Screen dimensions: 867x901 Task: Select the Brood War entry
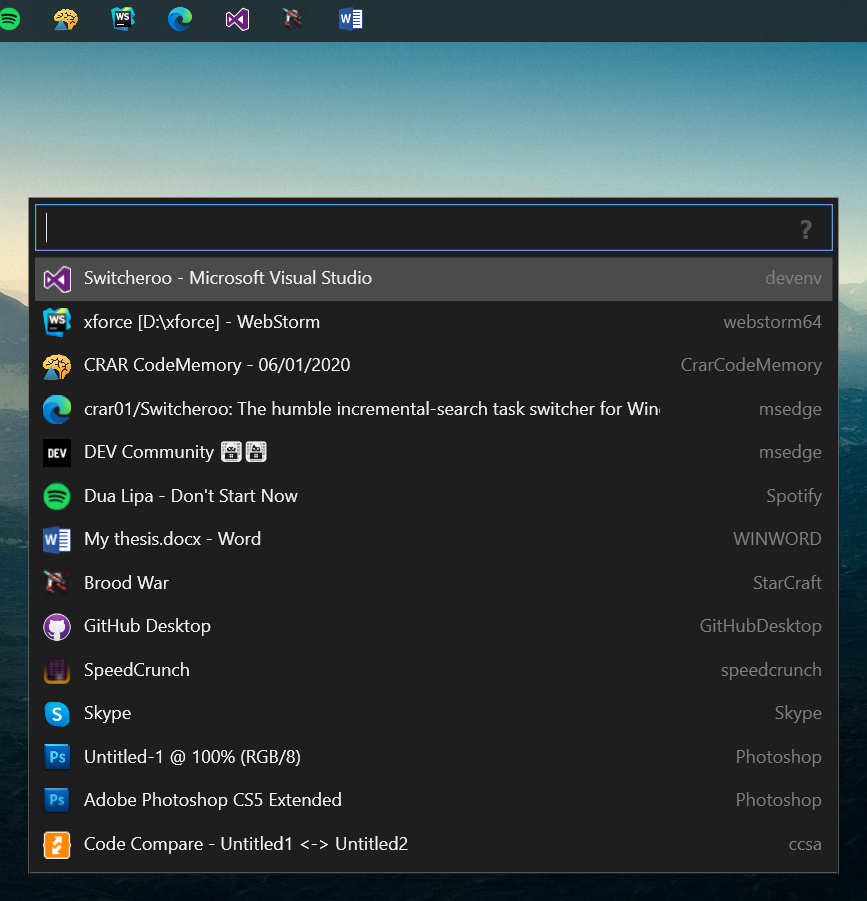434,583
